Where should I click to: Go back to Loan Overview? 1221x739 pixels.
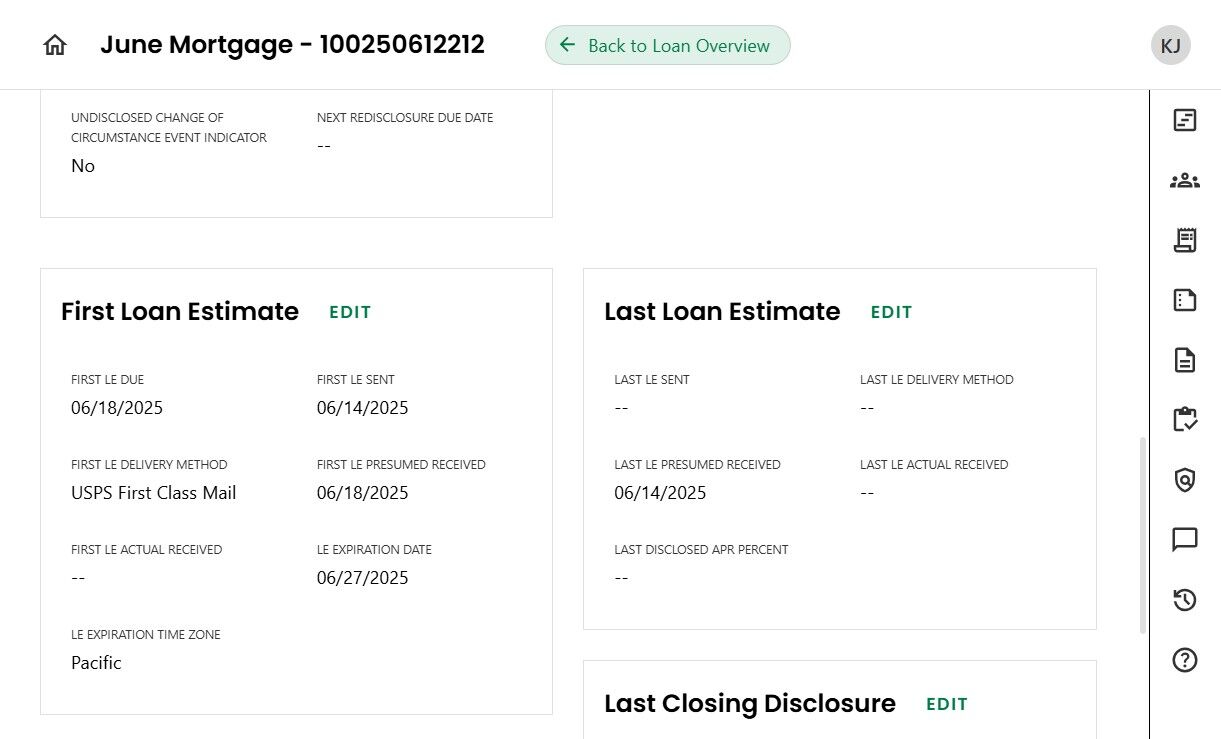pyautogui.click(x=667, y=45)
